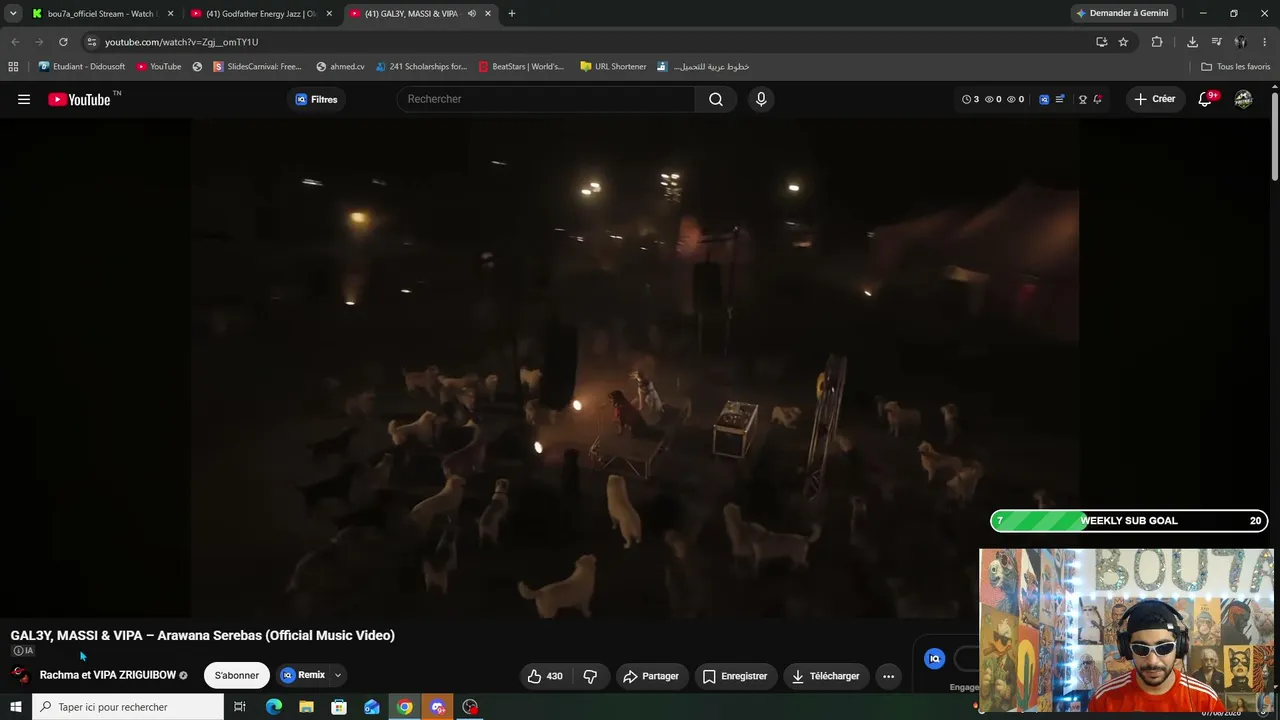Click the magnifier search button
Viewport: 1280px width, 720px height.
[x=716, y=99]
